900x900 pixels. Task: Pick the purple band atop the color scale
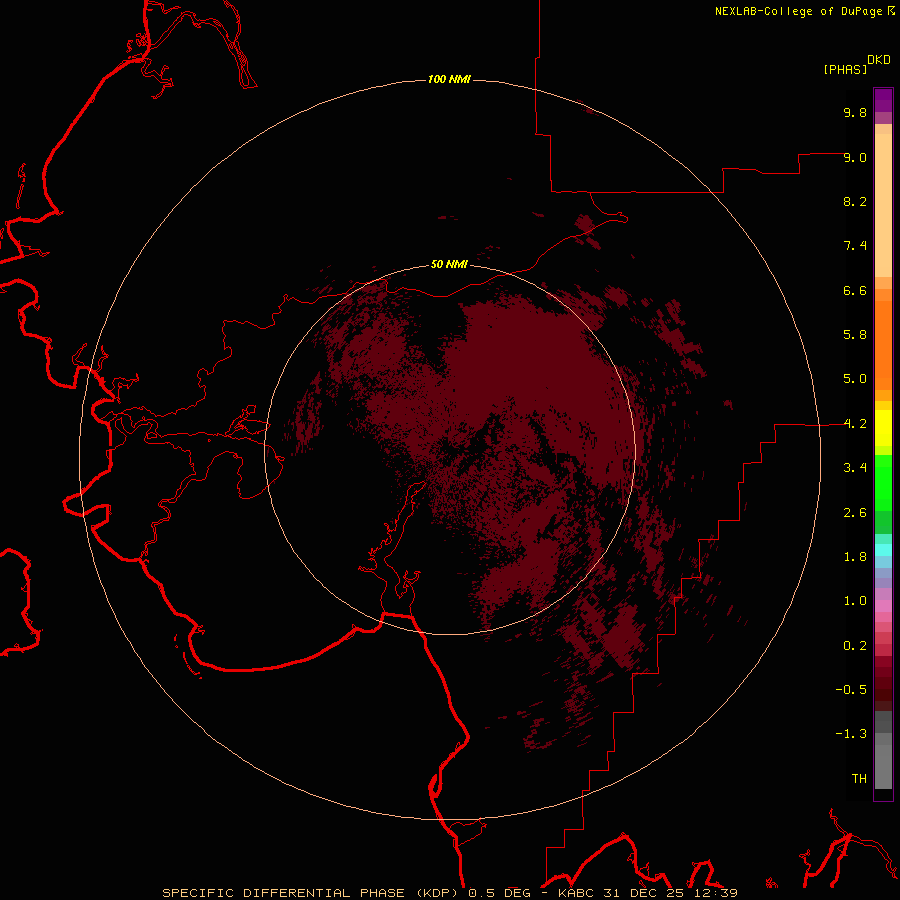tap(883, 100)
